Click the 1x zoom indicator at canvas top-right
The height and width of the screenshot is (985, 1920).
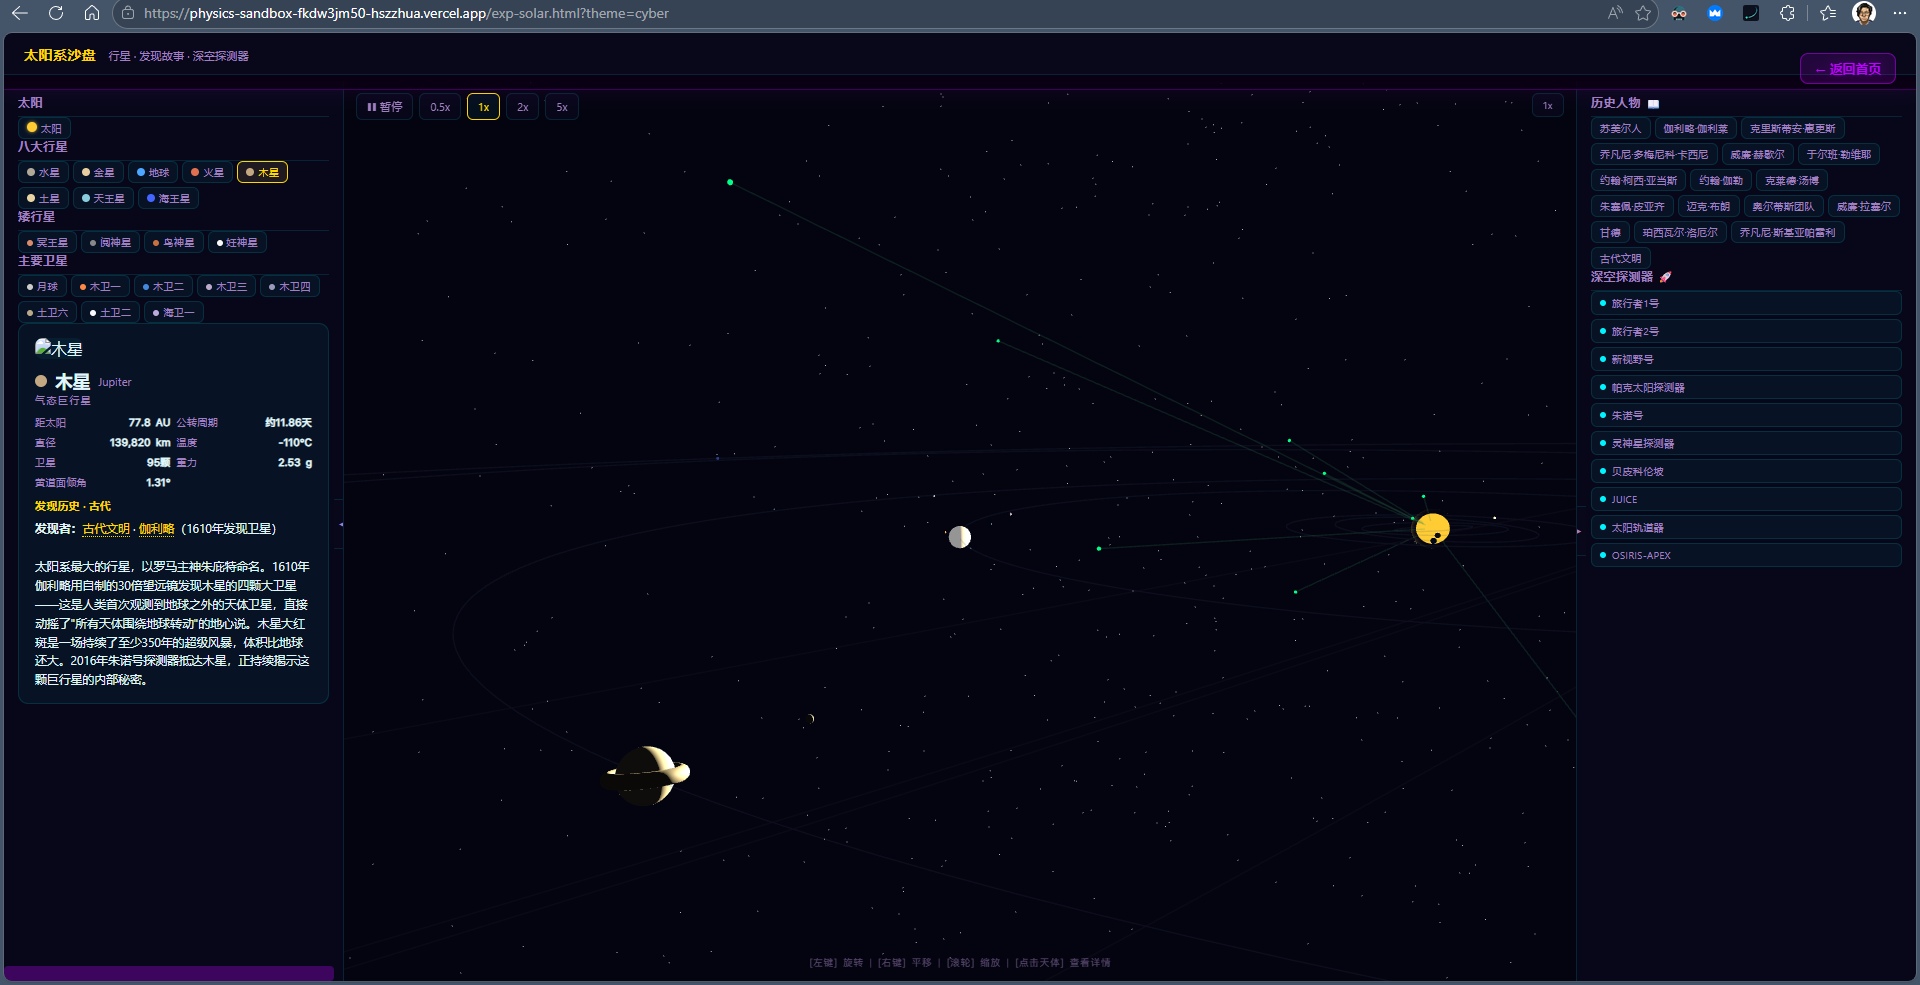point(1548,106)
